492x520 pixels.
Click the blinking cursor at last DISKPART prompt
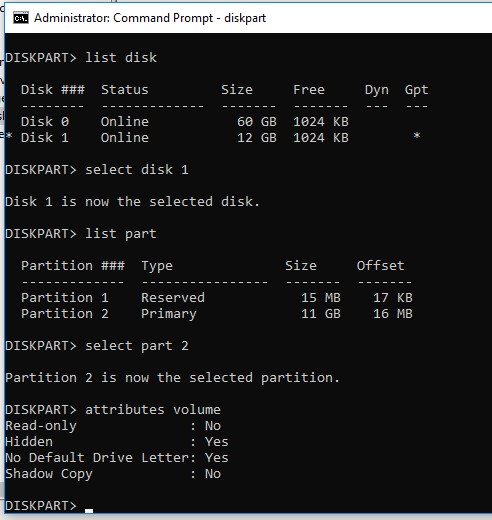click(89, 510)
